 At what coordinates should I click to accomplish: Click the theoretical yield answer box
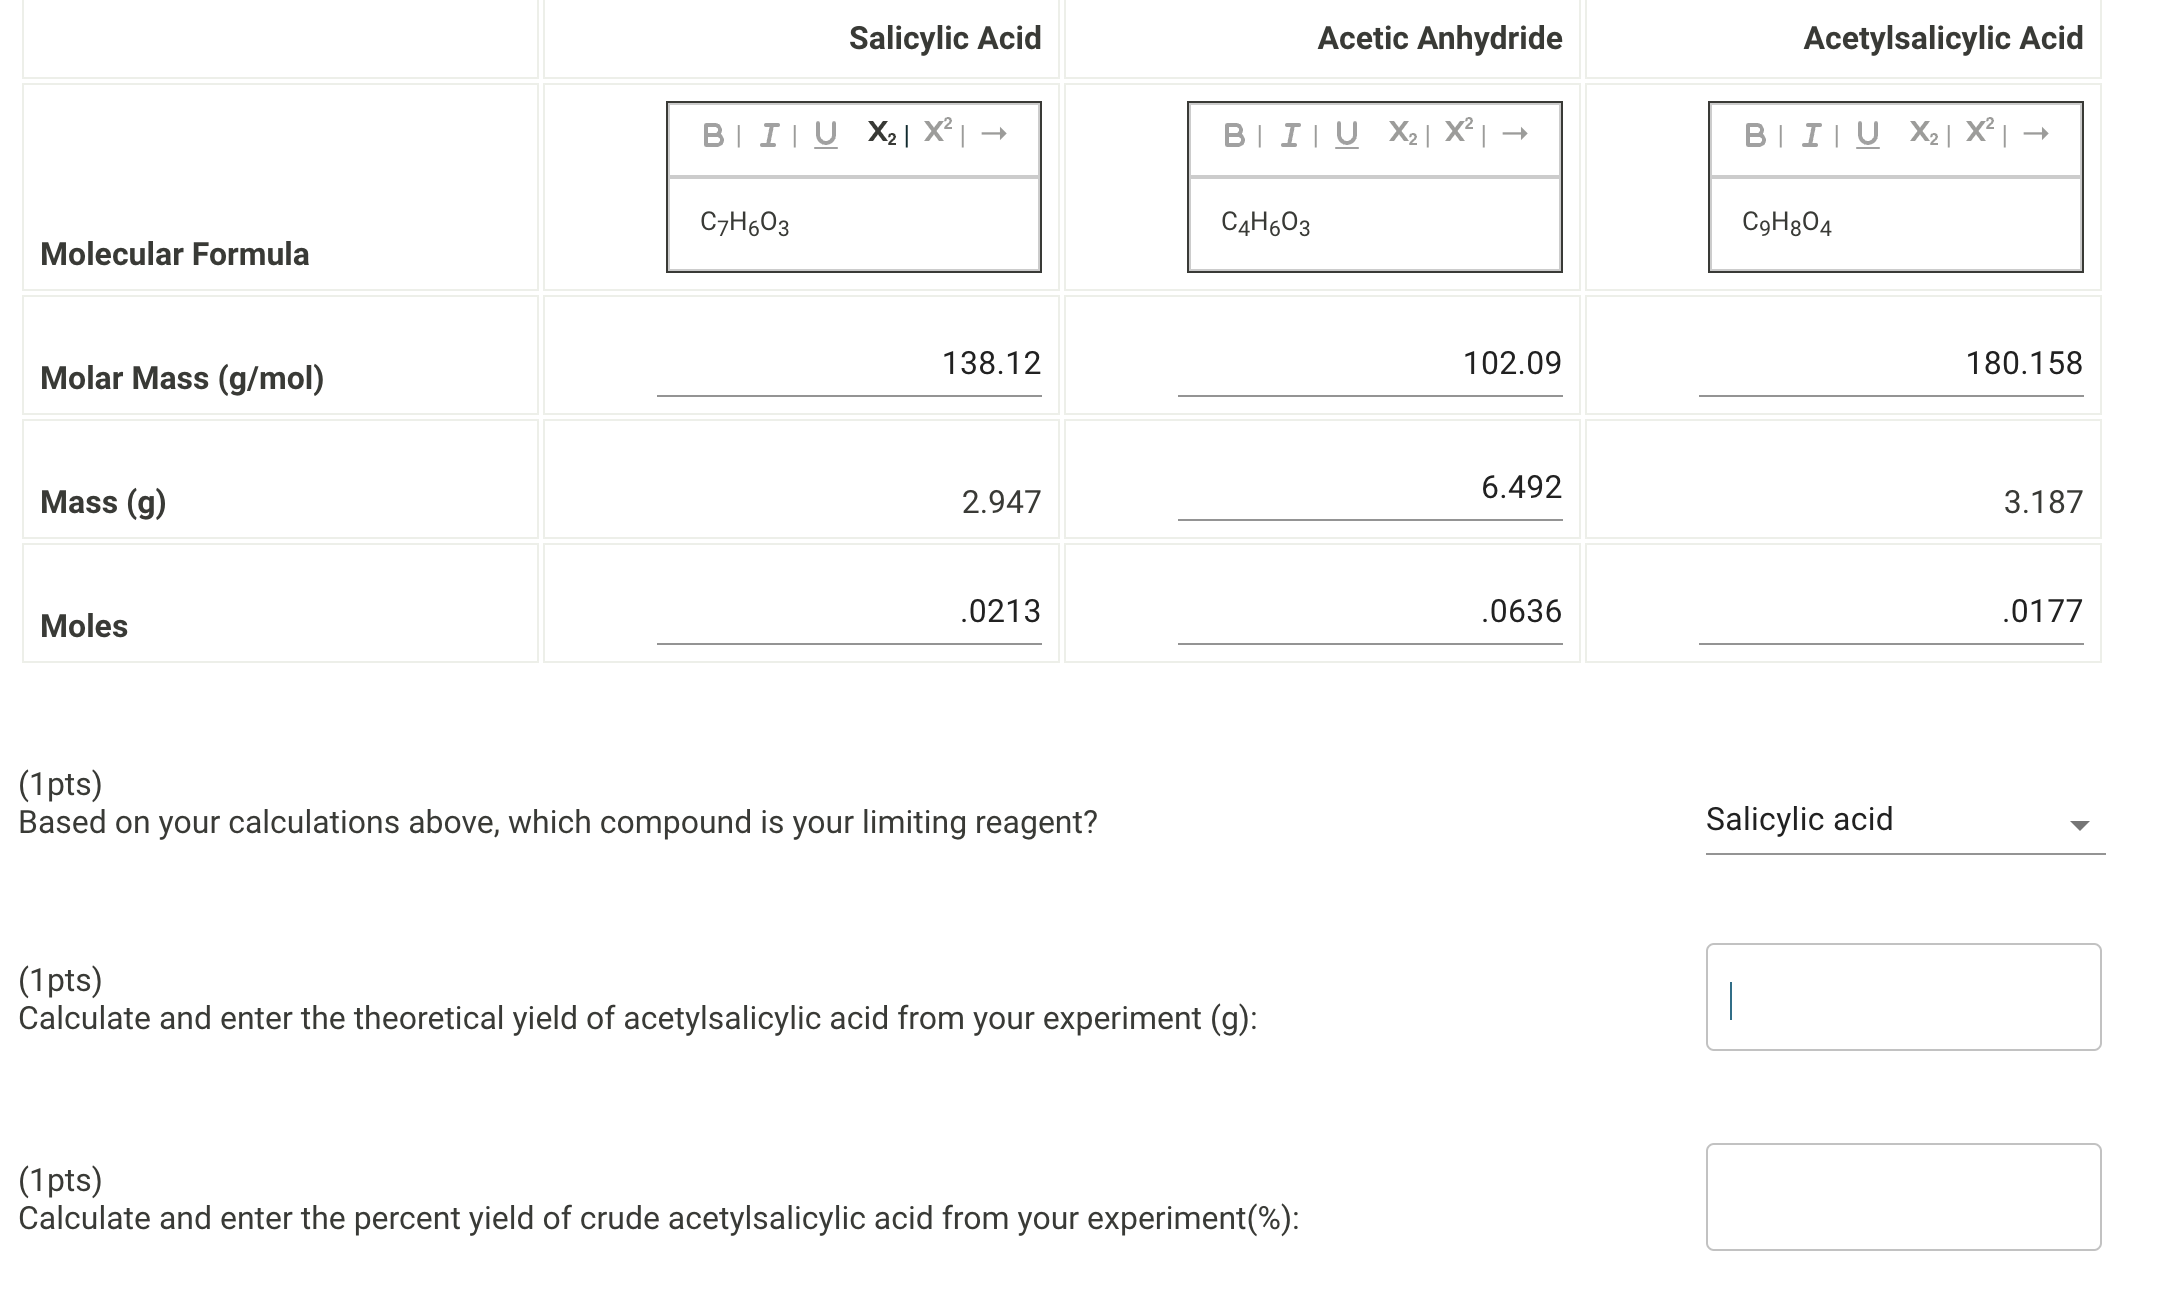point(1902,998)
